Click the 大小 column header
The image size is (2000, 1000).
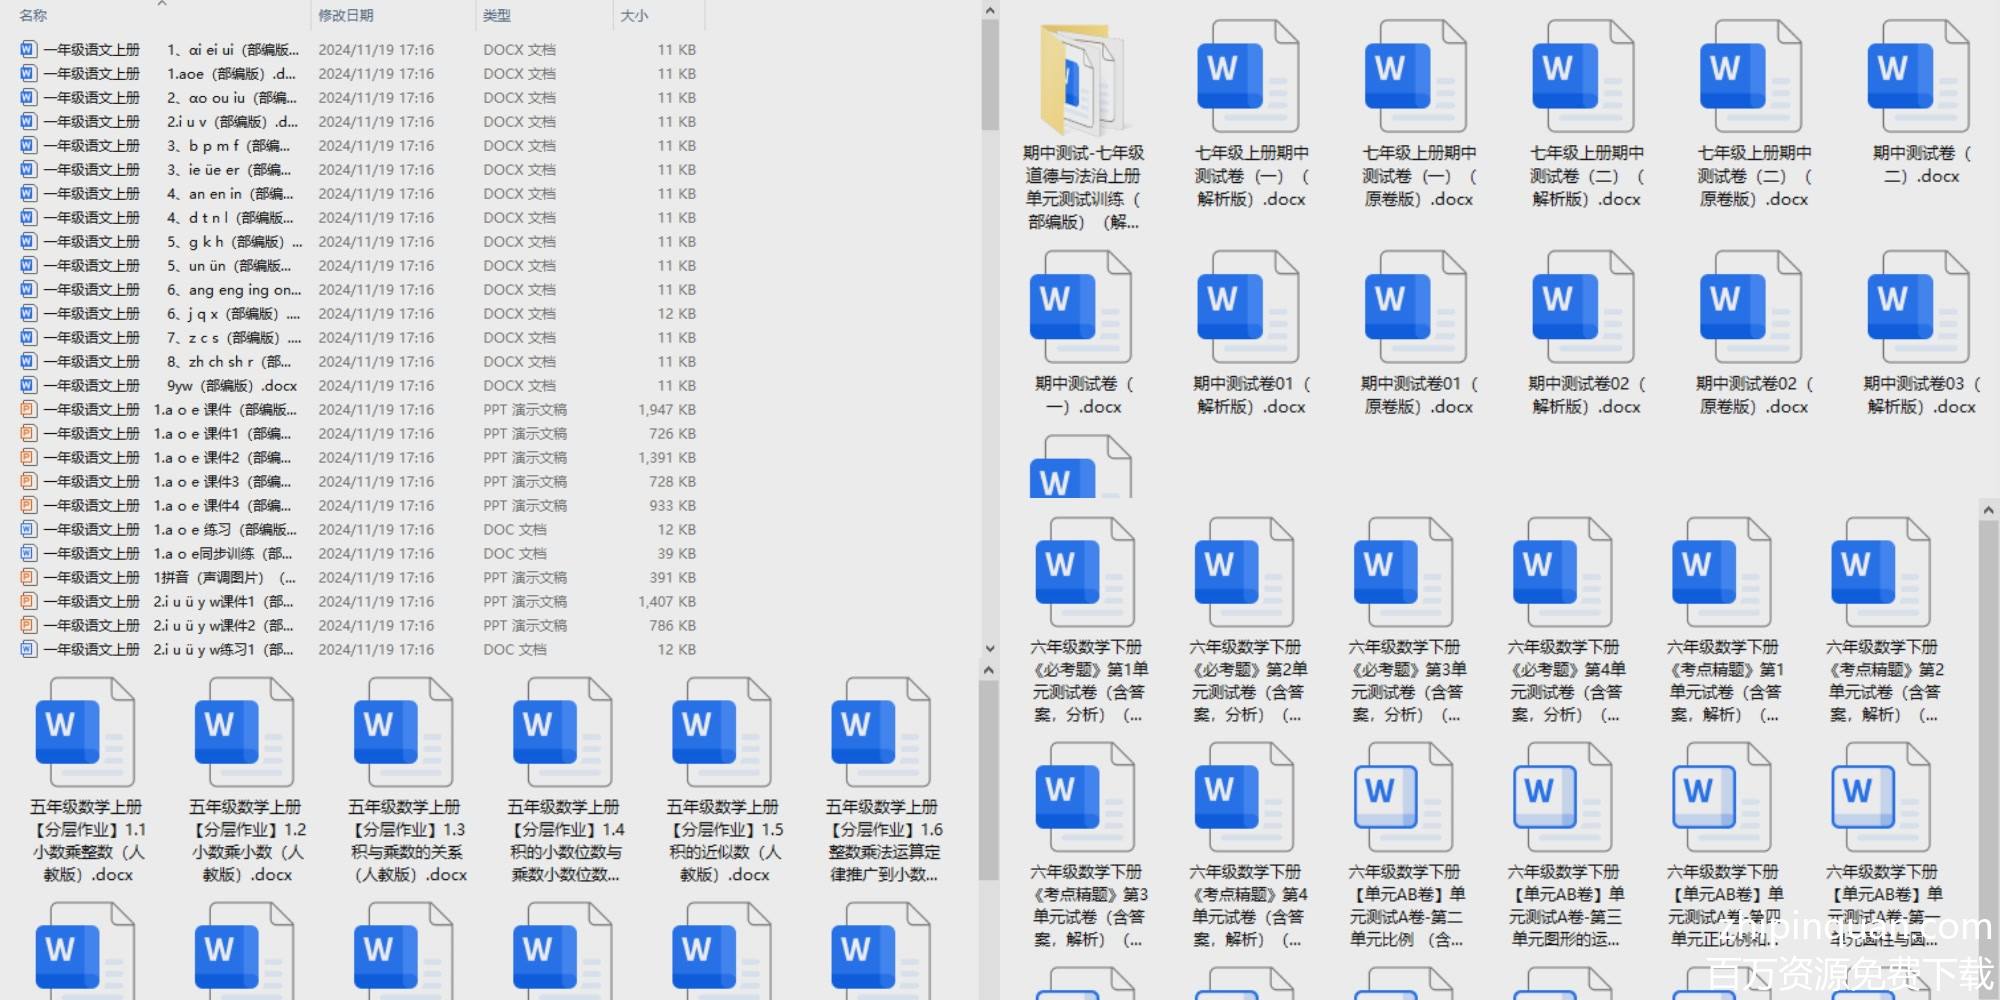tap(634, 15)
